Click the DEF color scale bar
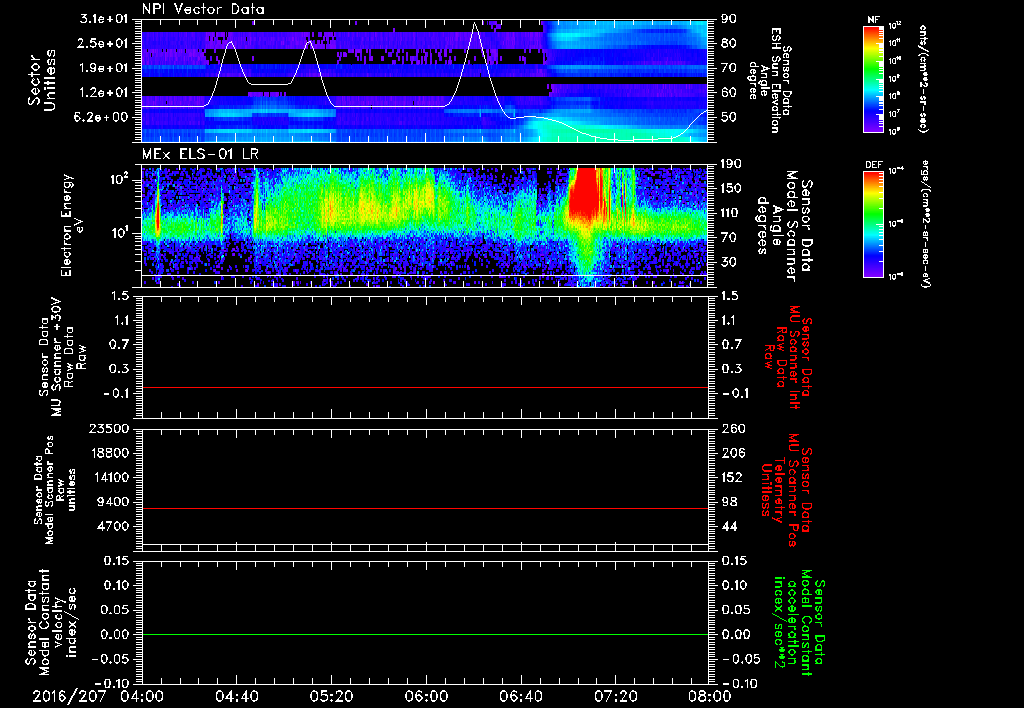The height and width of the screenshot is (708, 1024). 873,222
